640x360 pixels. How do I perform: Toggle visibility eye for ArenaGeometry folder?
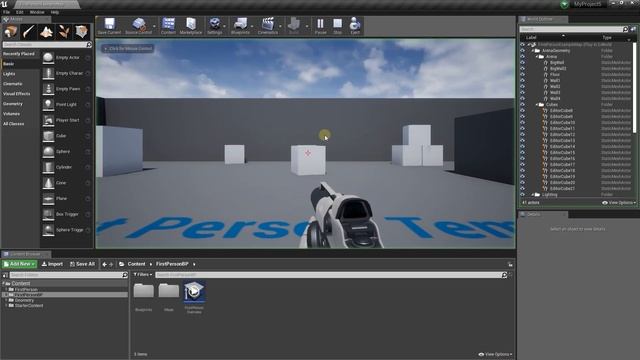[522, 51]
